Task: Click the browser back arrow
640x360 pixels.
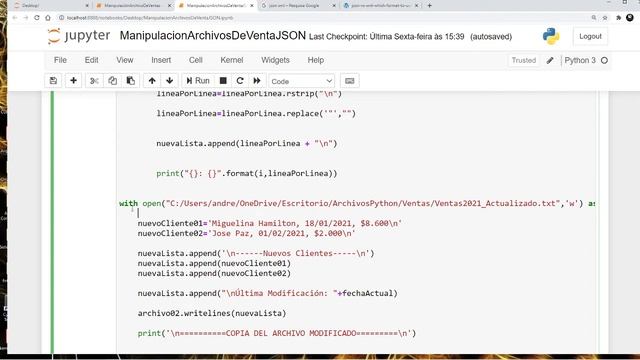Action: 15,18
